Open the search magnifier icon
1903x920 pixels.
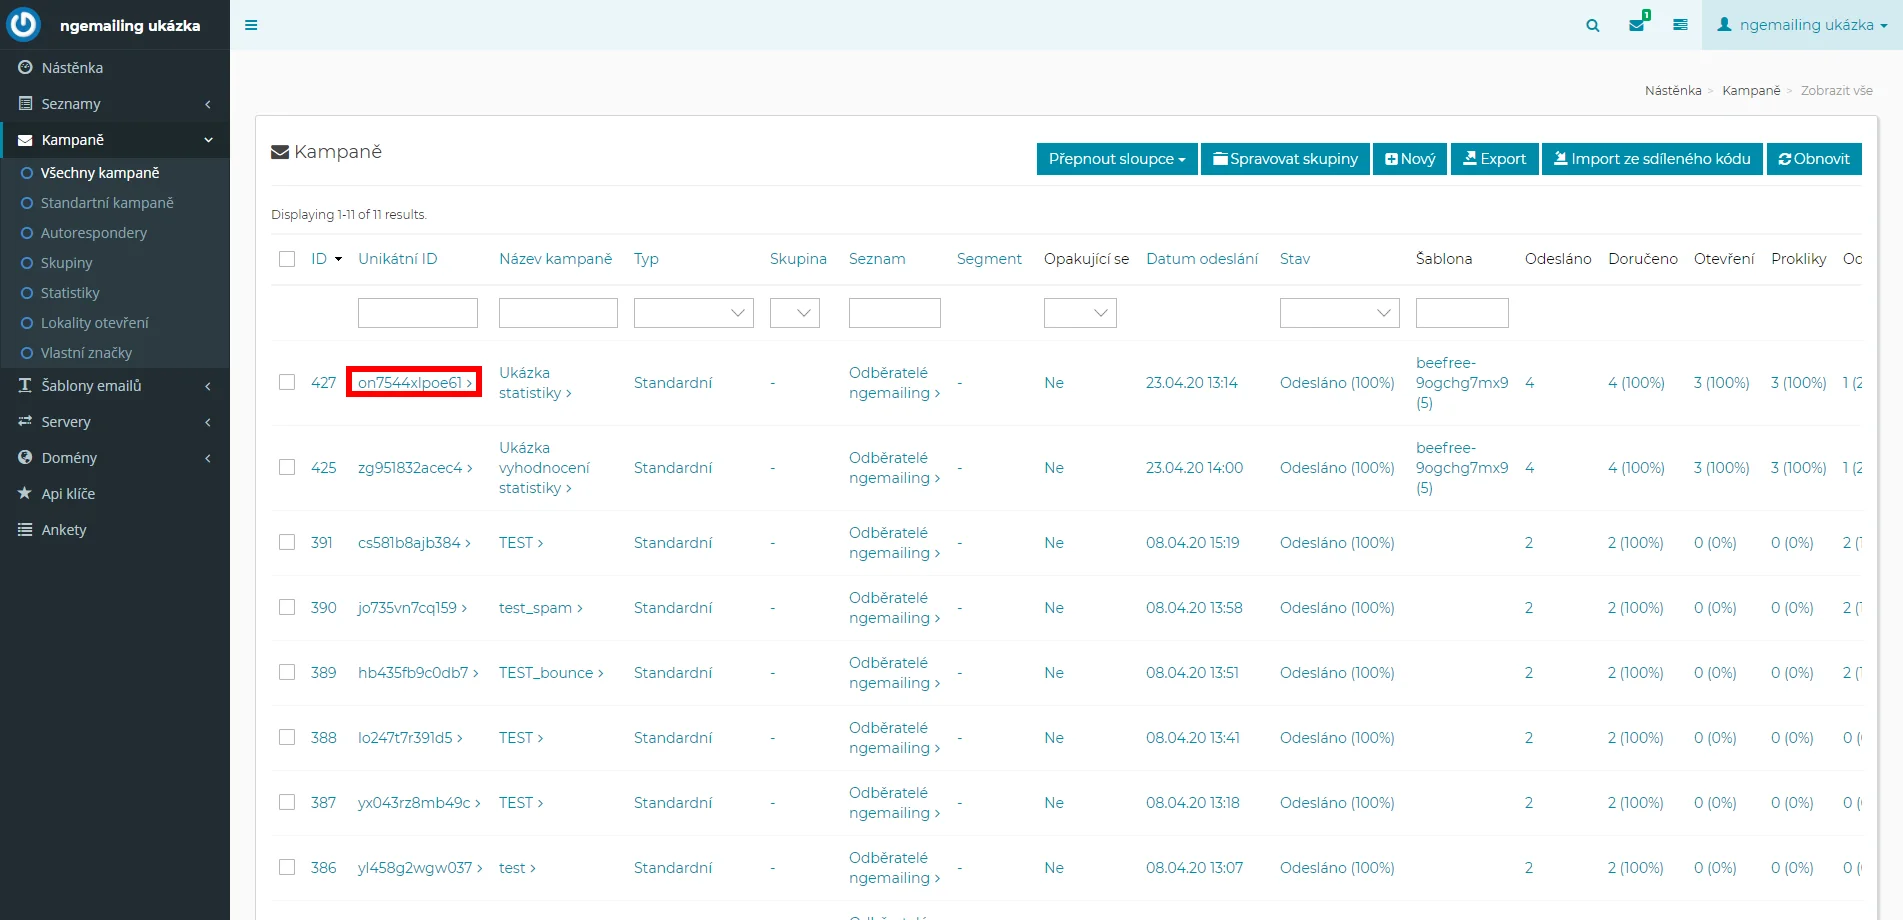1592,25
